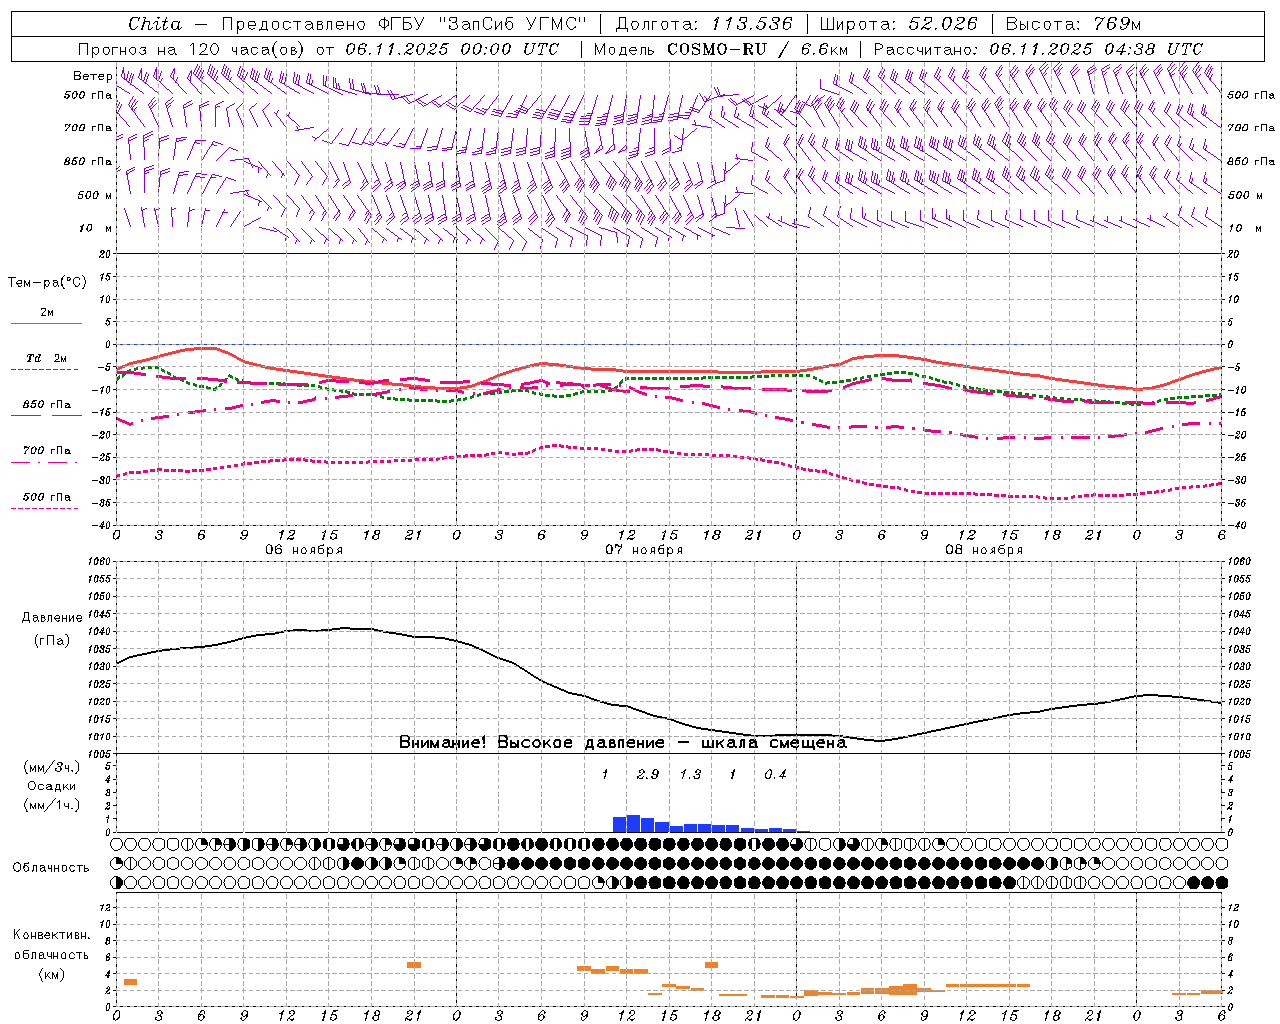The height and width of the screenshot is (1024, 1280).
Task: Select the provider text ФГБУ "ЗапСиб УГМС"
Action: click(x=482, y=24)
